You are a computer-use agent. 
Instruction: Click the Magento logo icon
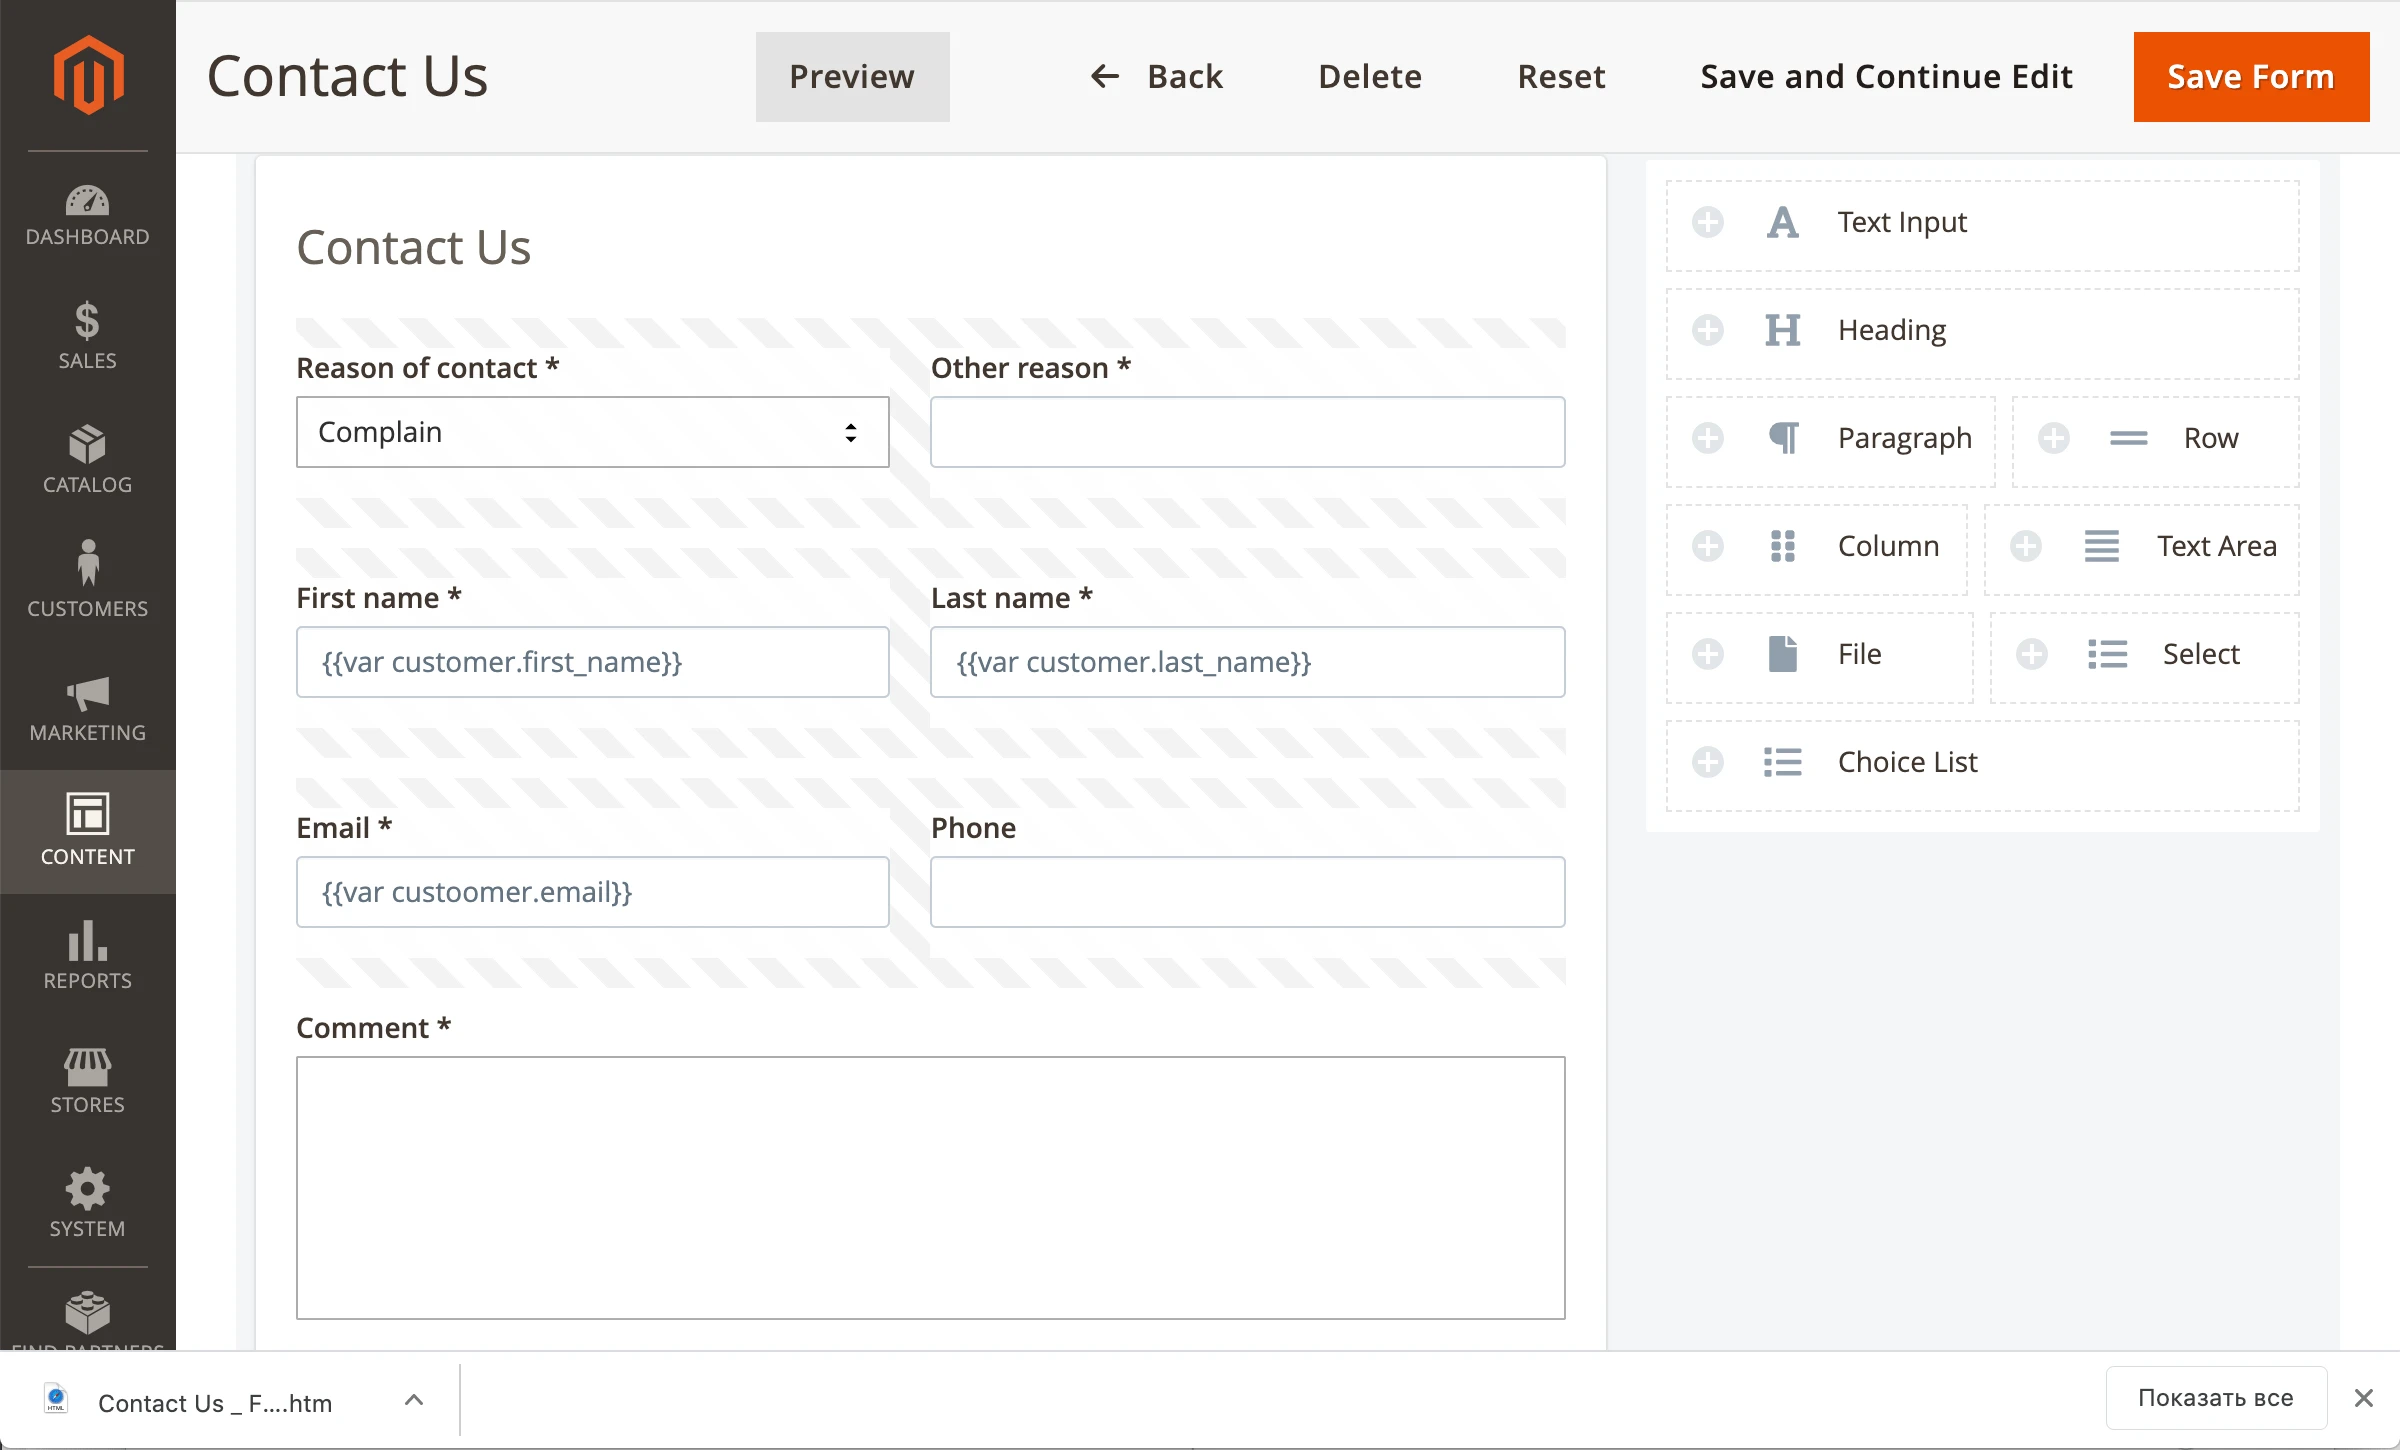point(88,76)
